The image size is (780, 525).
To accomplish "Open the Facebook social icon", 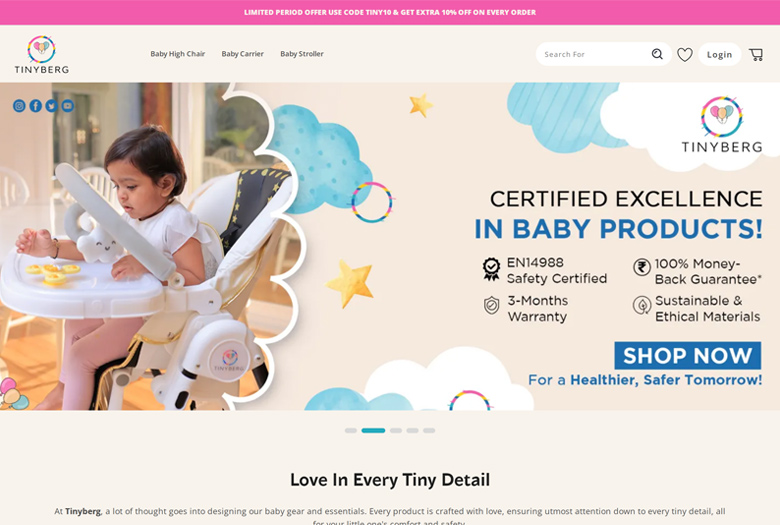I will coord(35,105).
